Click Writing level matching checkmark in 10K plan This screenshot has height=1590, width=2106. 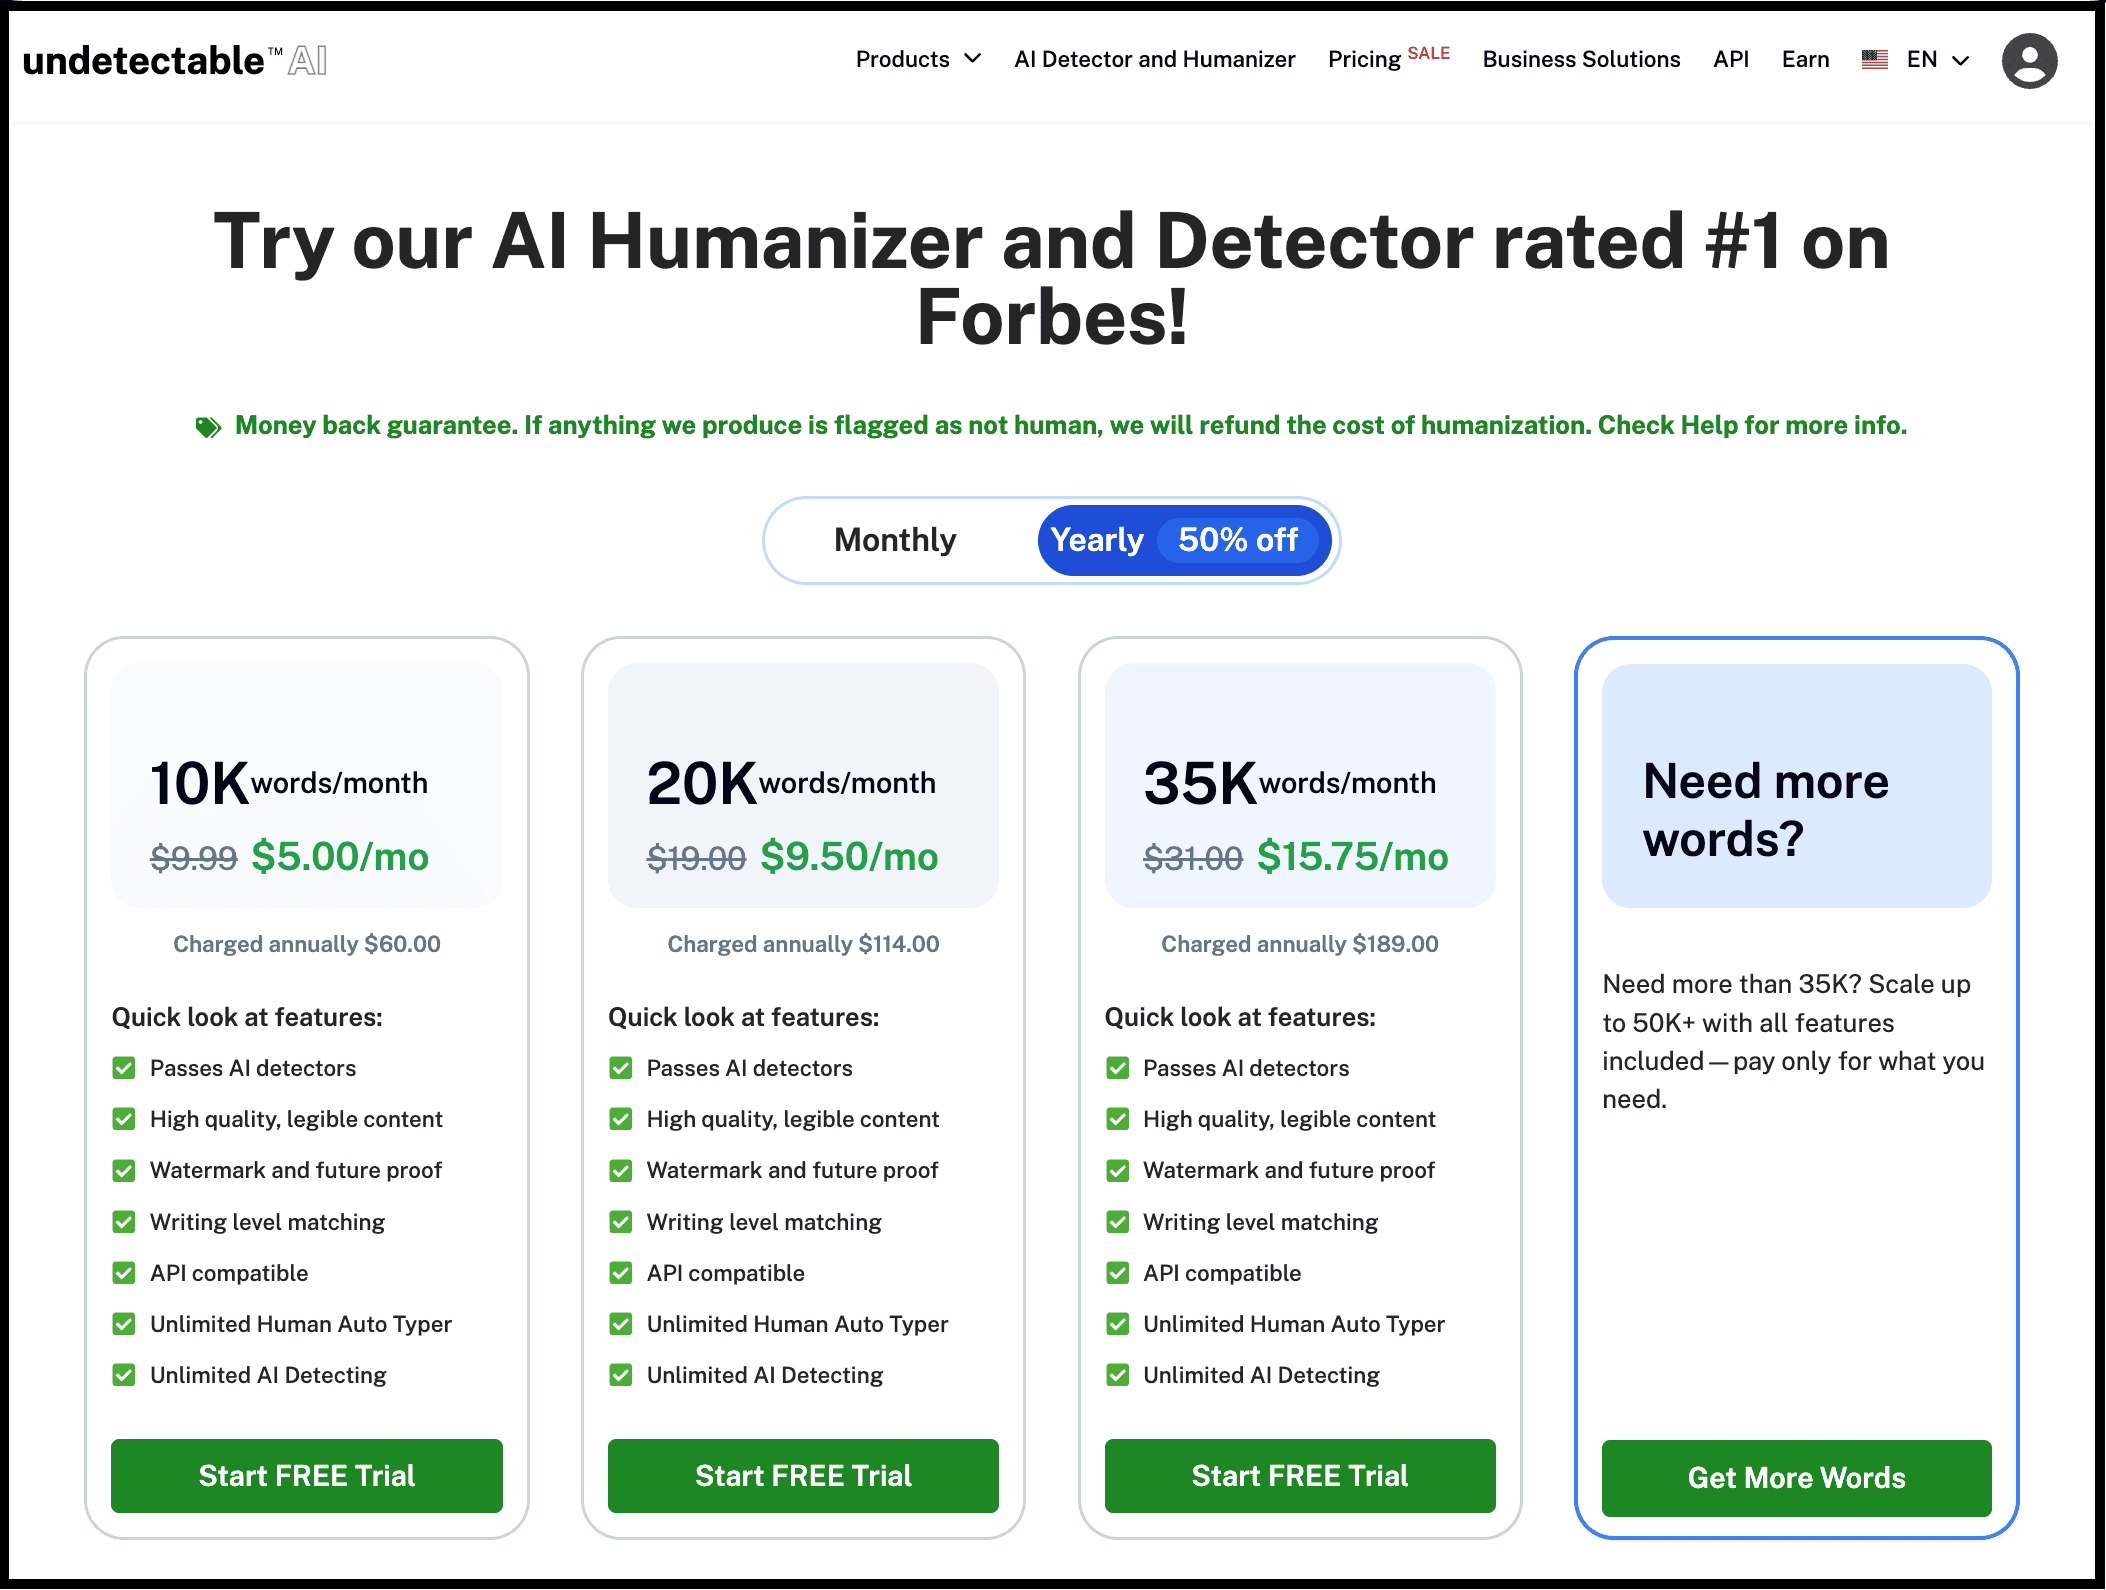[124, 1222]
